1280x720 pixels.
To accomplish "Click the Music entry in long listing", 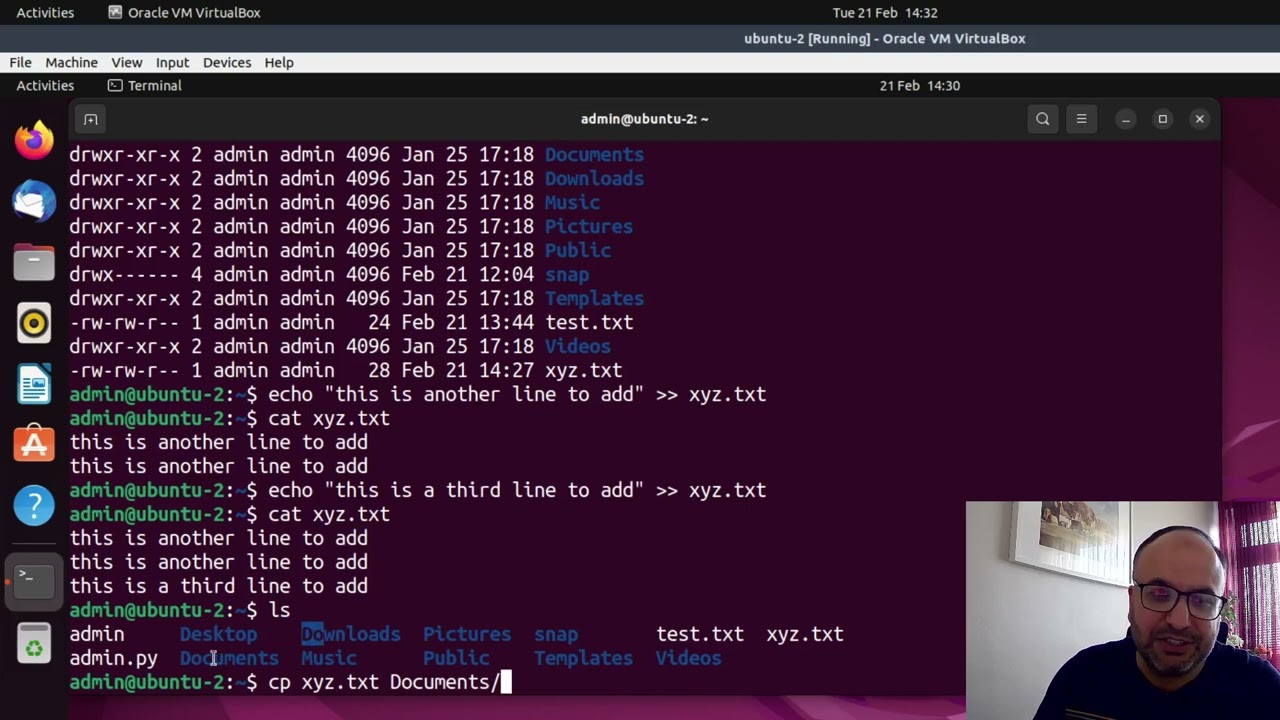I will point(572,203).
